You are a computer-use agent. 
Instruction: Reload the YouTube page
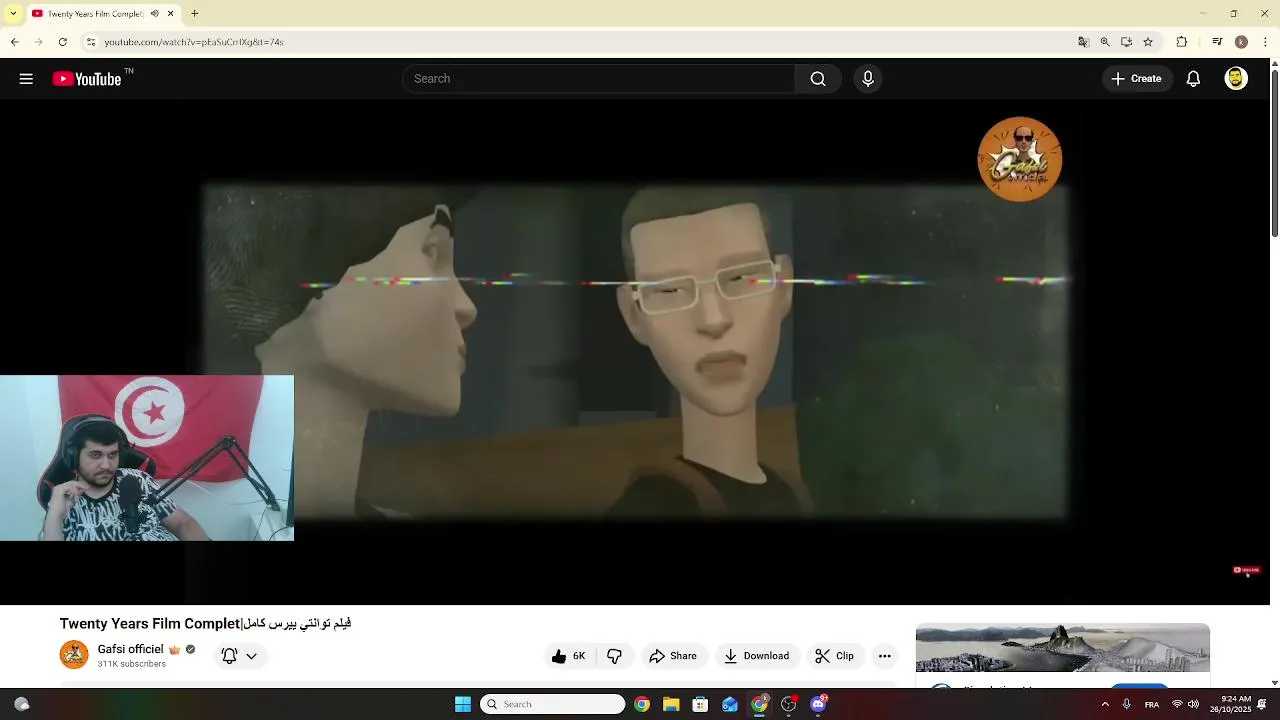pyautogui.click(x=62, y=42)
